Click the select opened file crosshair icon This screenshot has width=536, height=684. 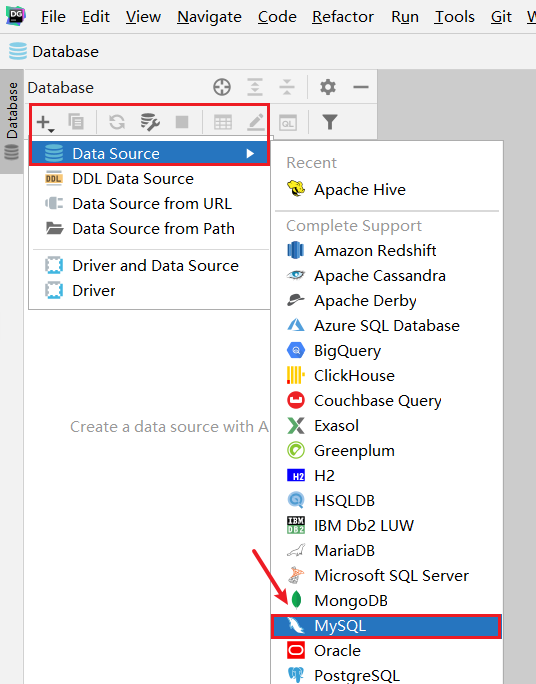pos(222,87)
